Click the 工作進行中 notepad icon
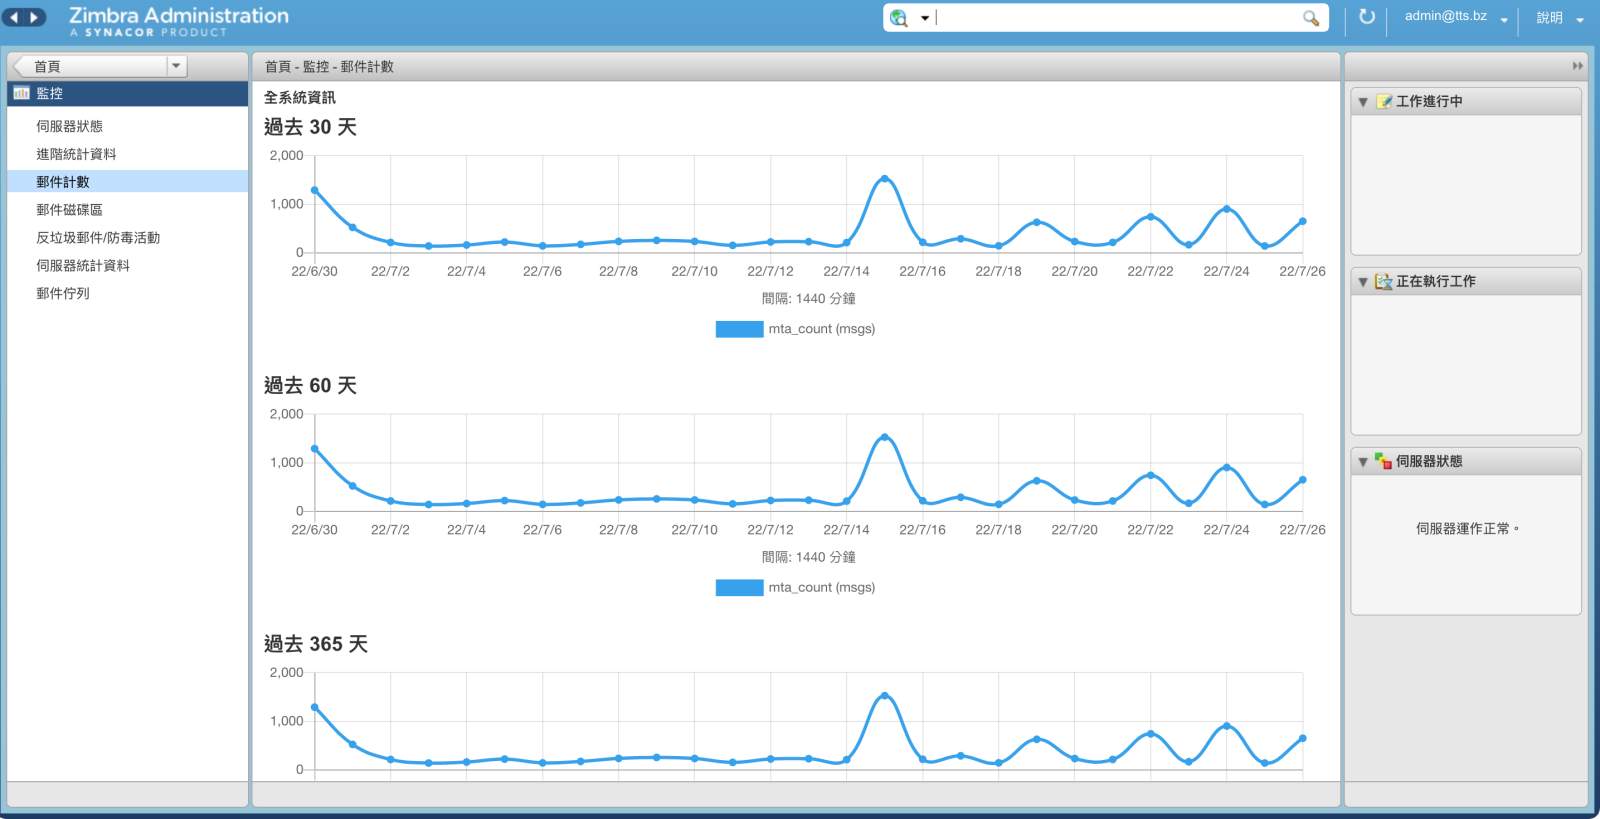Image resolution: width=1600 pixels, height=819 pixels. 1384,101
